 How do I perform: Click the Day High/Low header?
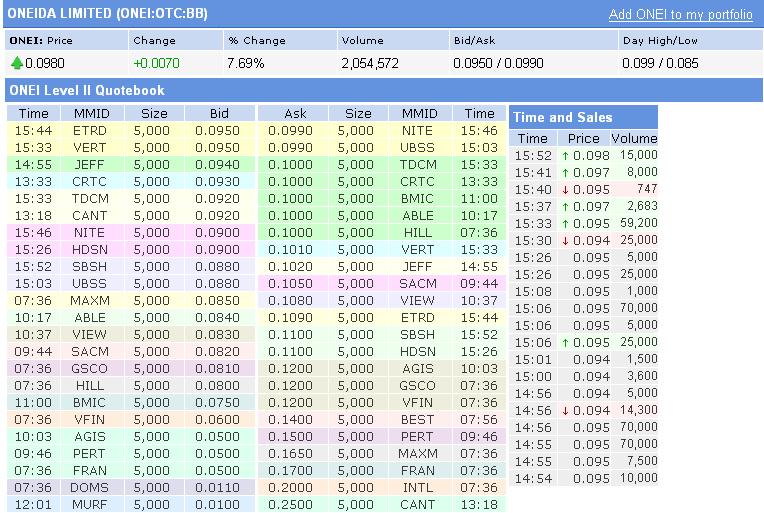click(x=660, y=41)
